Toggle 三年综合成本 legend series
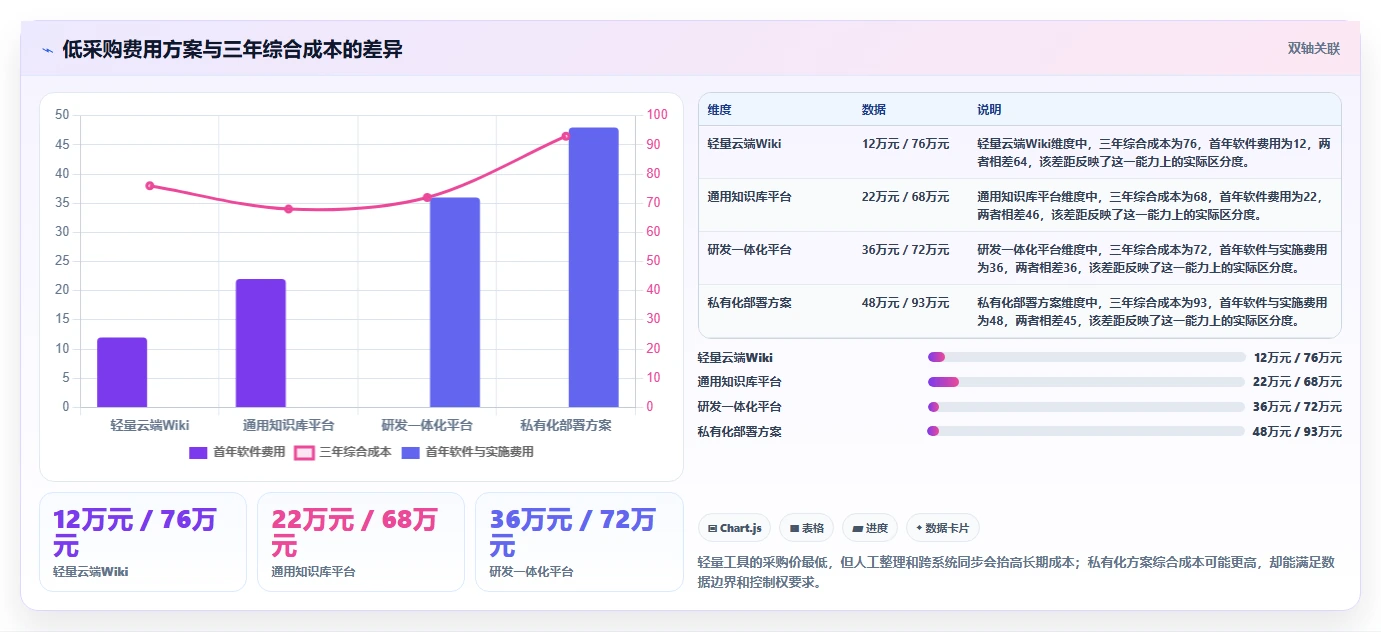The height and width of the screenshot is (632, 1381). pos(343,452)
